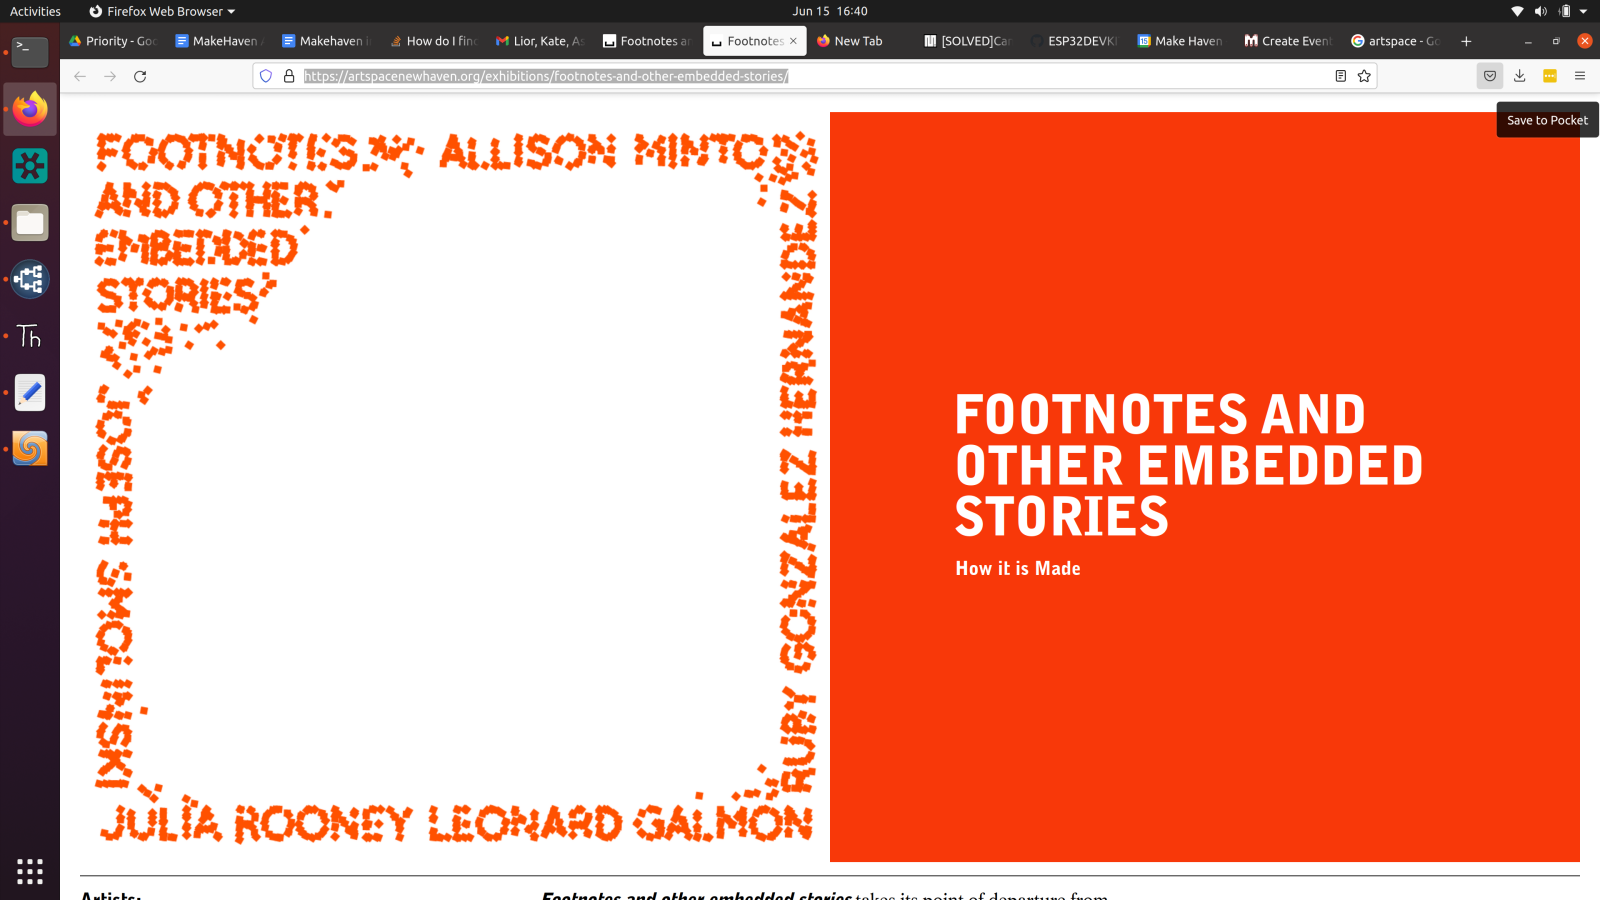1600x900 pixels.
Task: Open Firefox hamburger application menu
Action: [1580, 76]
